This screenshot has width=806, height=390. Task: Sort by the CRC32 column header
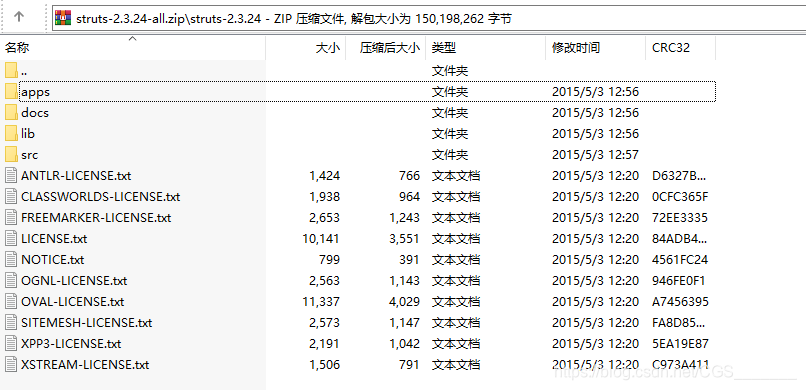680,48
